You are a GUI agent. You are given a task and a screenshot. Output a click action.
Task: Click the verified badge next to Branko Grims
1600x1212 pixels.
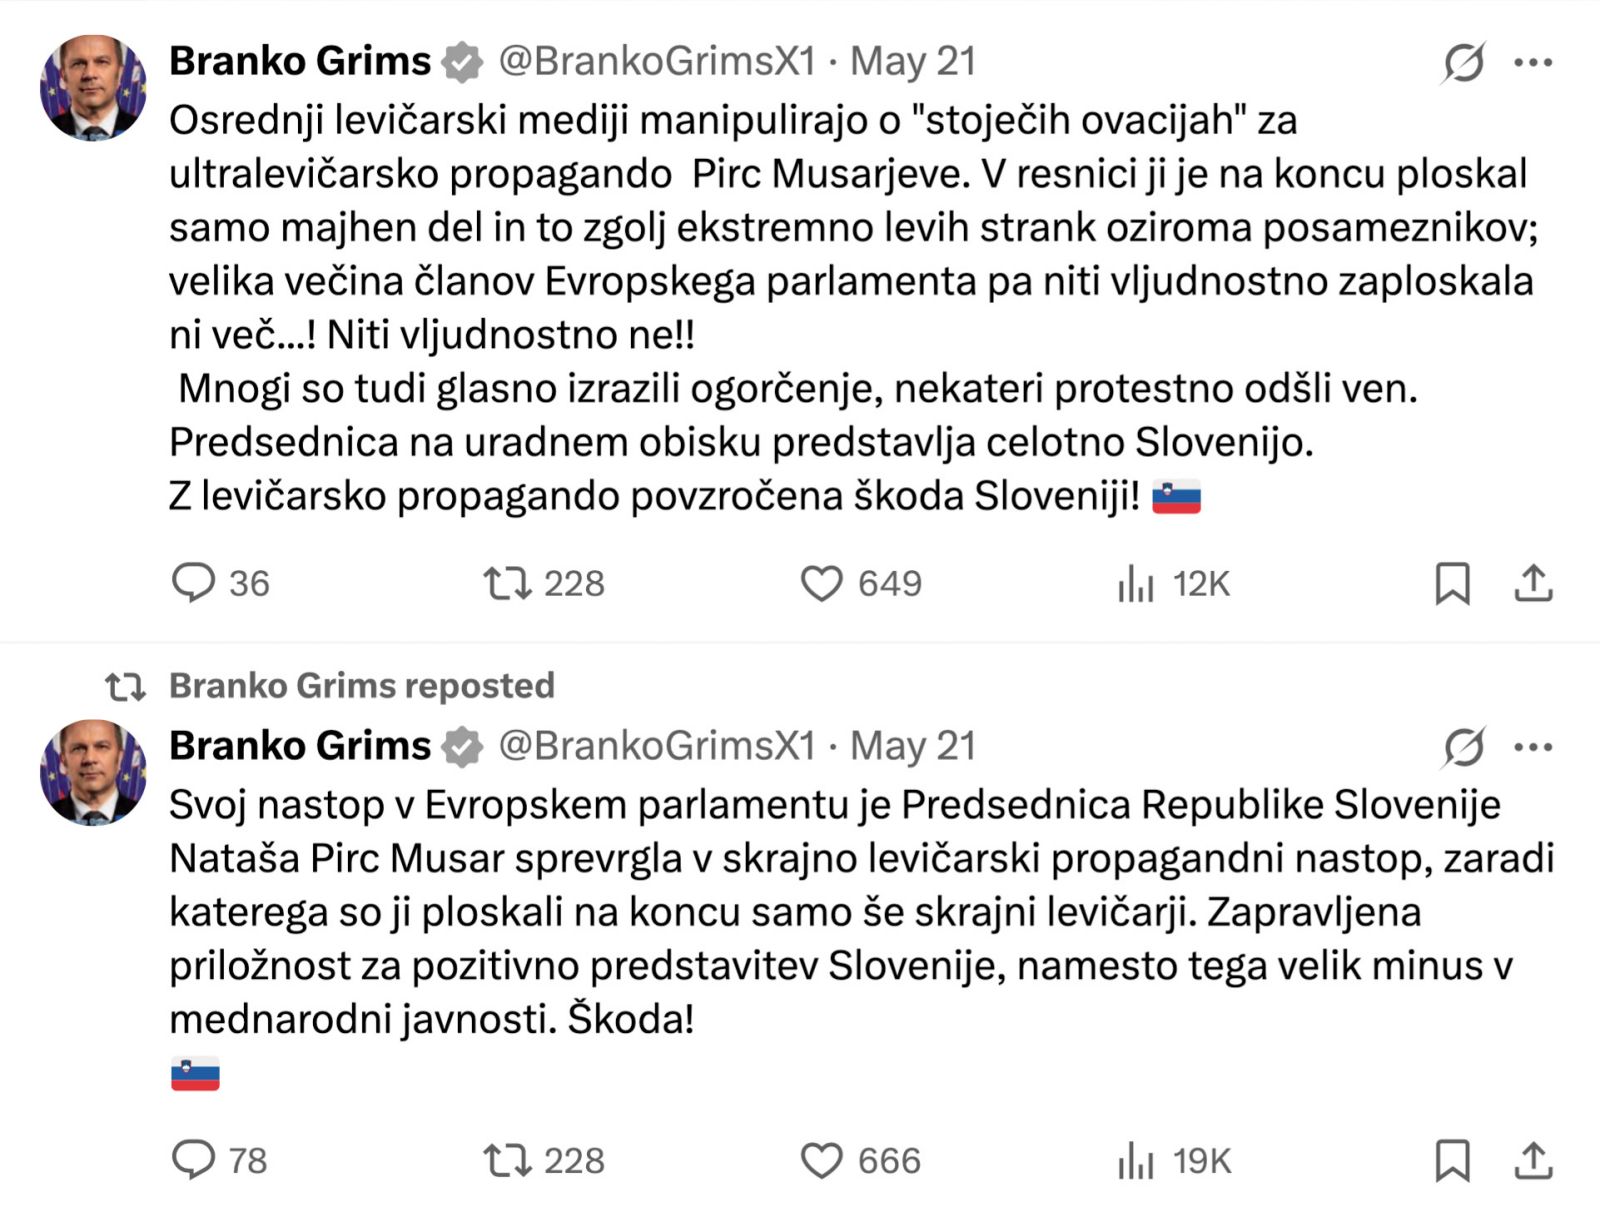[461, 62]
